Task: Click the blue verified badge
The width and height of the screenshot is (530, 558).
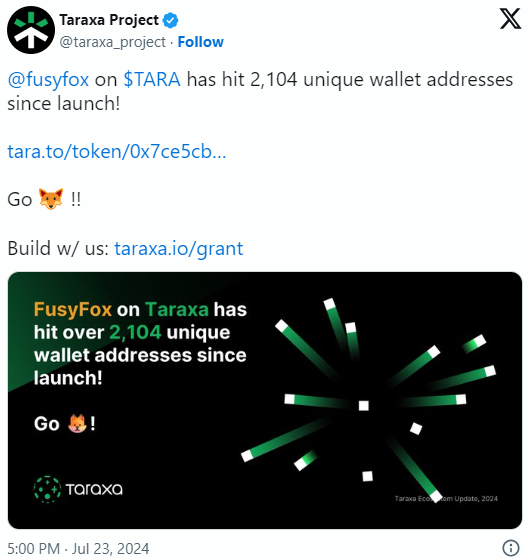Action: 170,20
